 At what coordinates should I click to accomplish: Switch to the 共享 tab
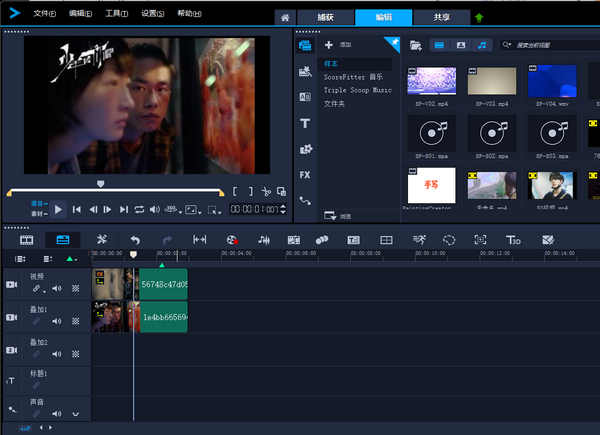pos(440,17)
